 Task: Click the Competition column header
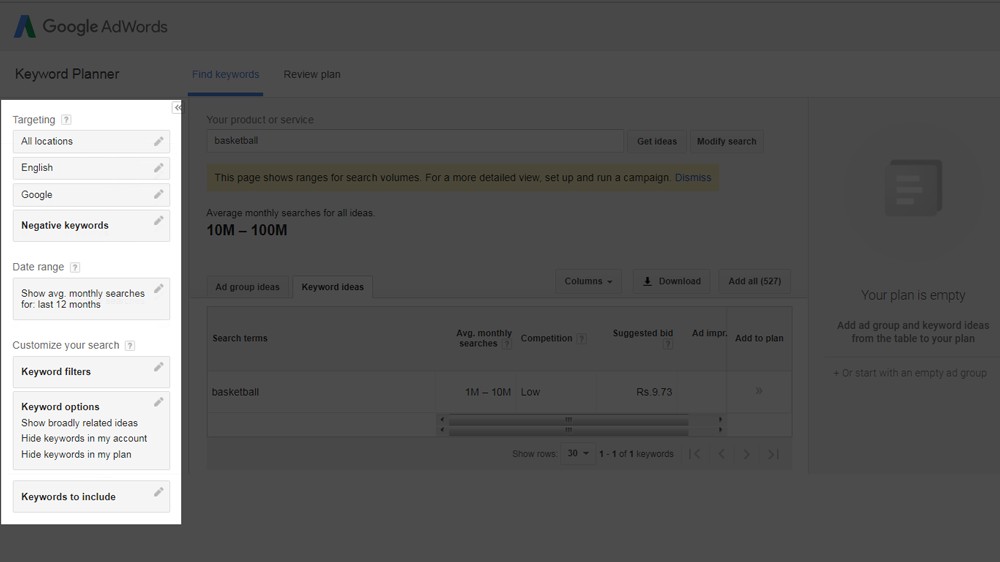pyautogui.click(x=547, y=339)
